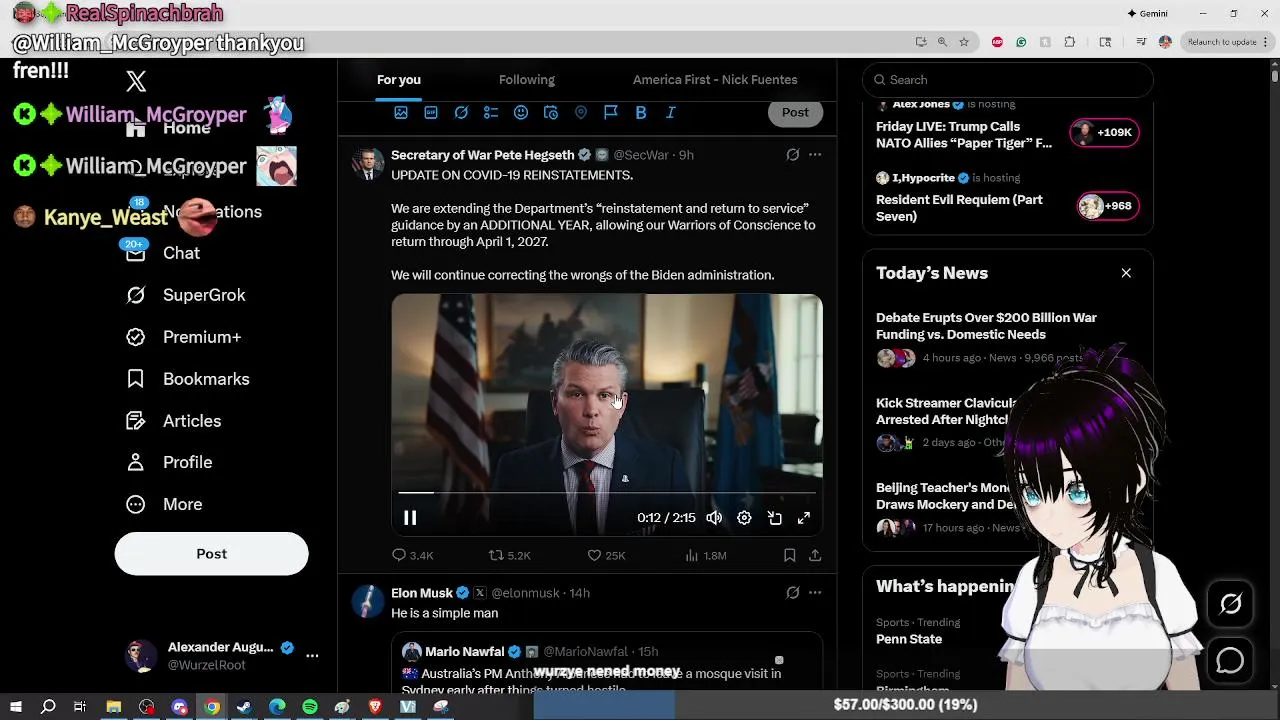This screenshot has width=1280, height=720.
Task: Click the X logo in the sidebar
Action: point(136,82)
